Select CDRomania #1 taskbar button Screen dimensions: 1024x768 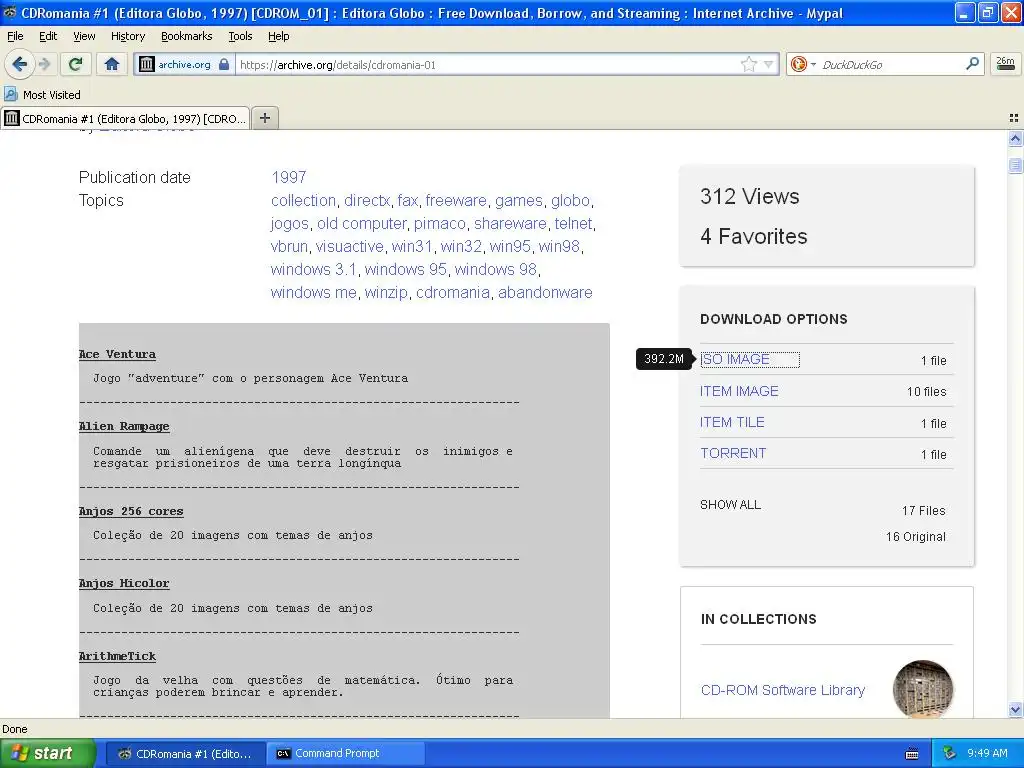pos(185,753)
